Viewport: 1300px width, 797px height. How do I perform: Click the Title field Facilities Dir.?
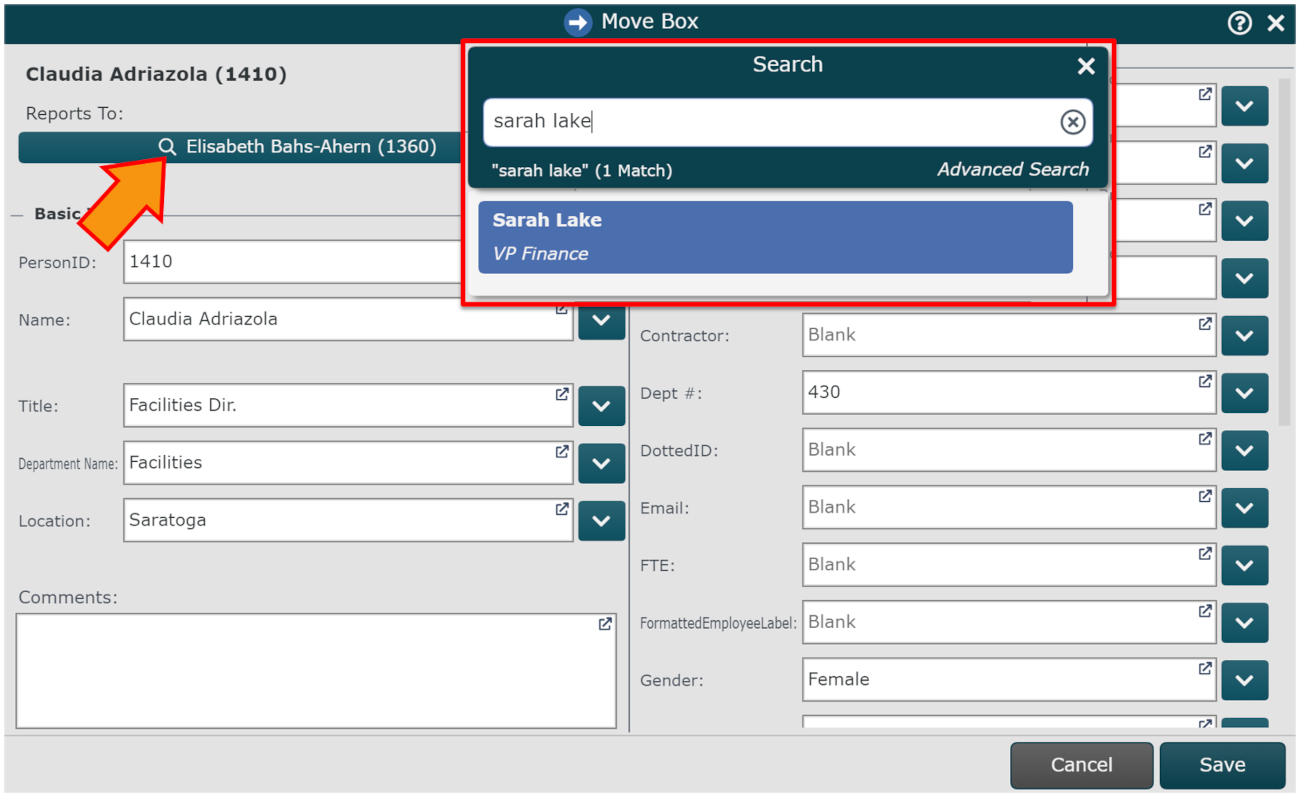pos(348,406)
